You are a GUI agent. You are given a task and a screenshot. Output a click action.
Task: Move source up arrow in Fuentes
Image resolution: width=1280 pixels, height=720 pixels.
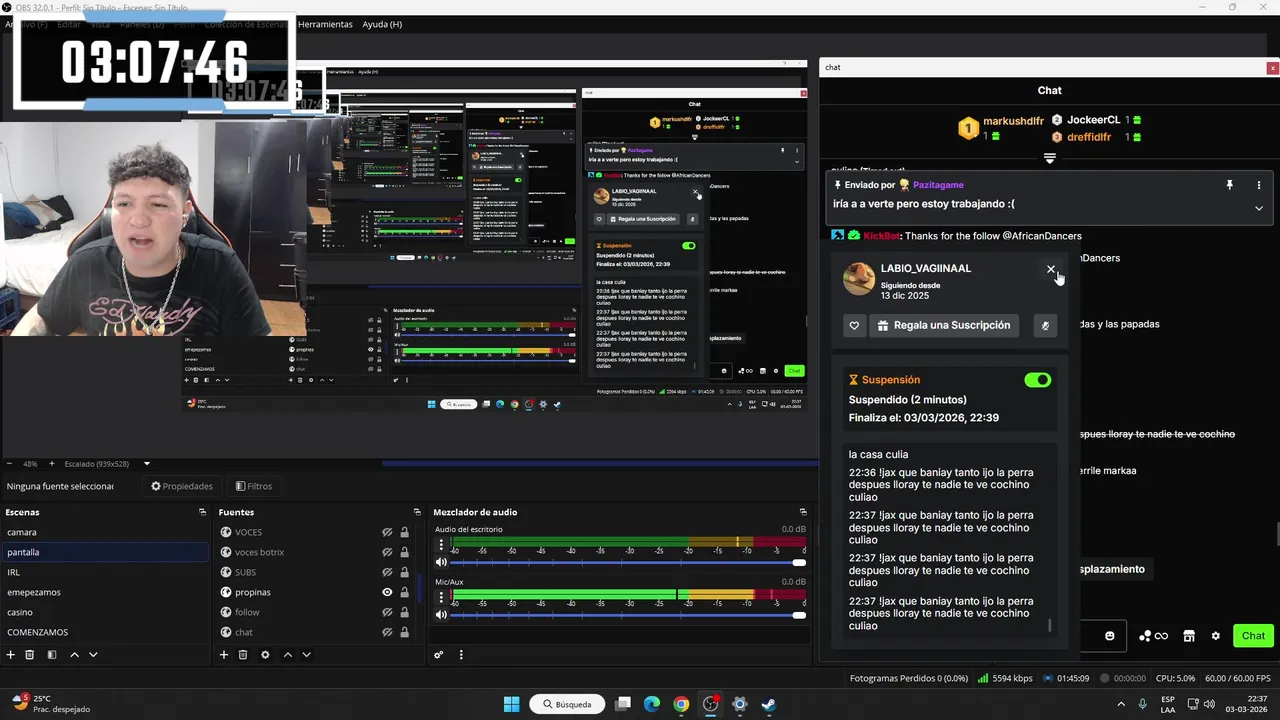287,655
